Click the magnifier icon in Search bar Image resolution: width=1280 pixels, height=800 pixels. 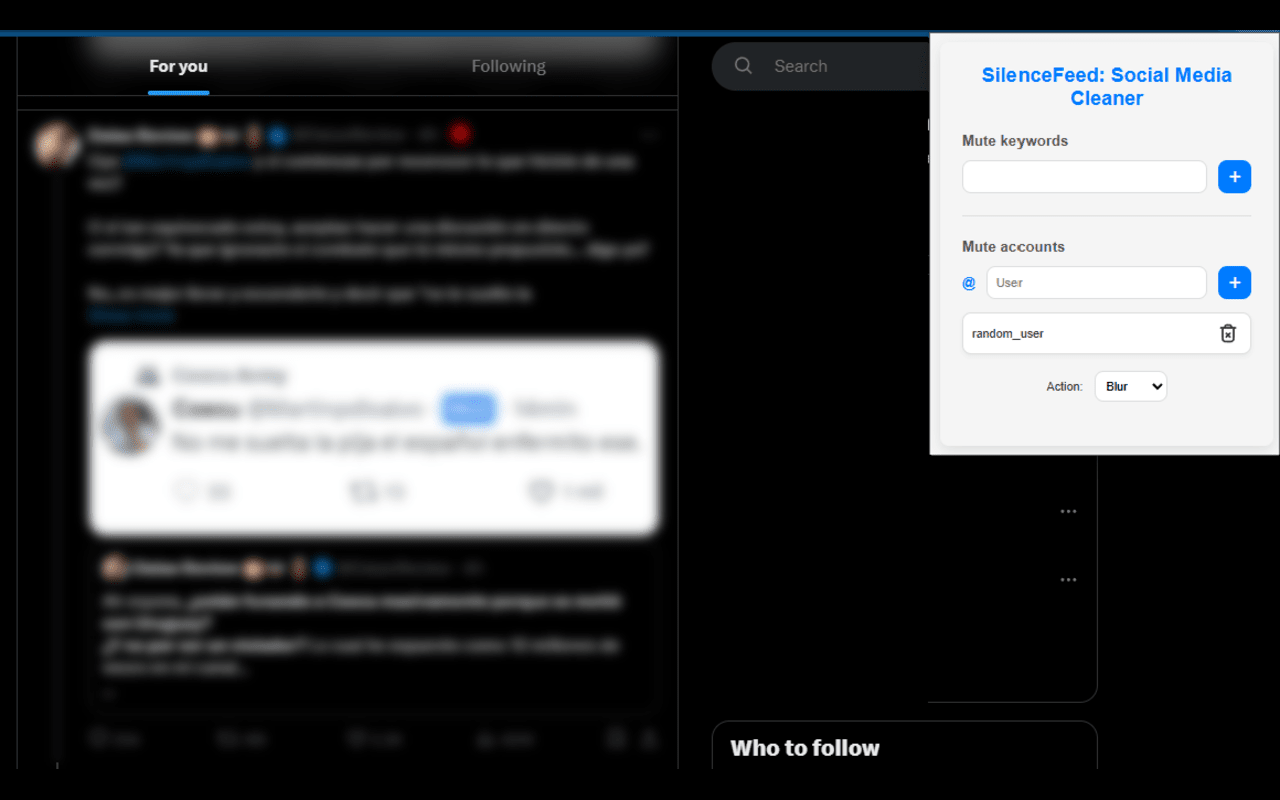click(743, 66)
